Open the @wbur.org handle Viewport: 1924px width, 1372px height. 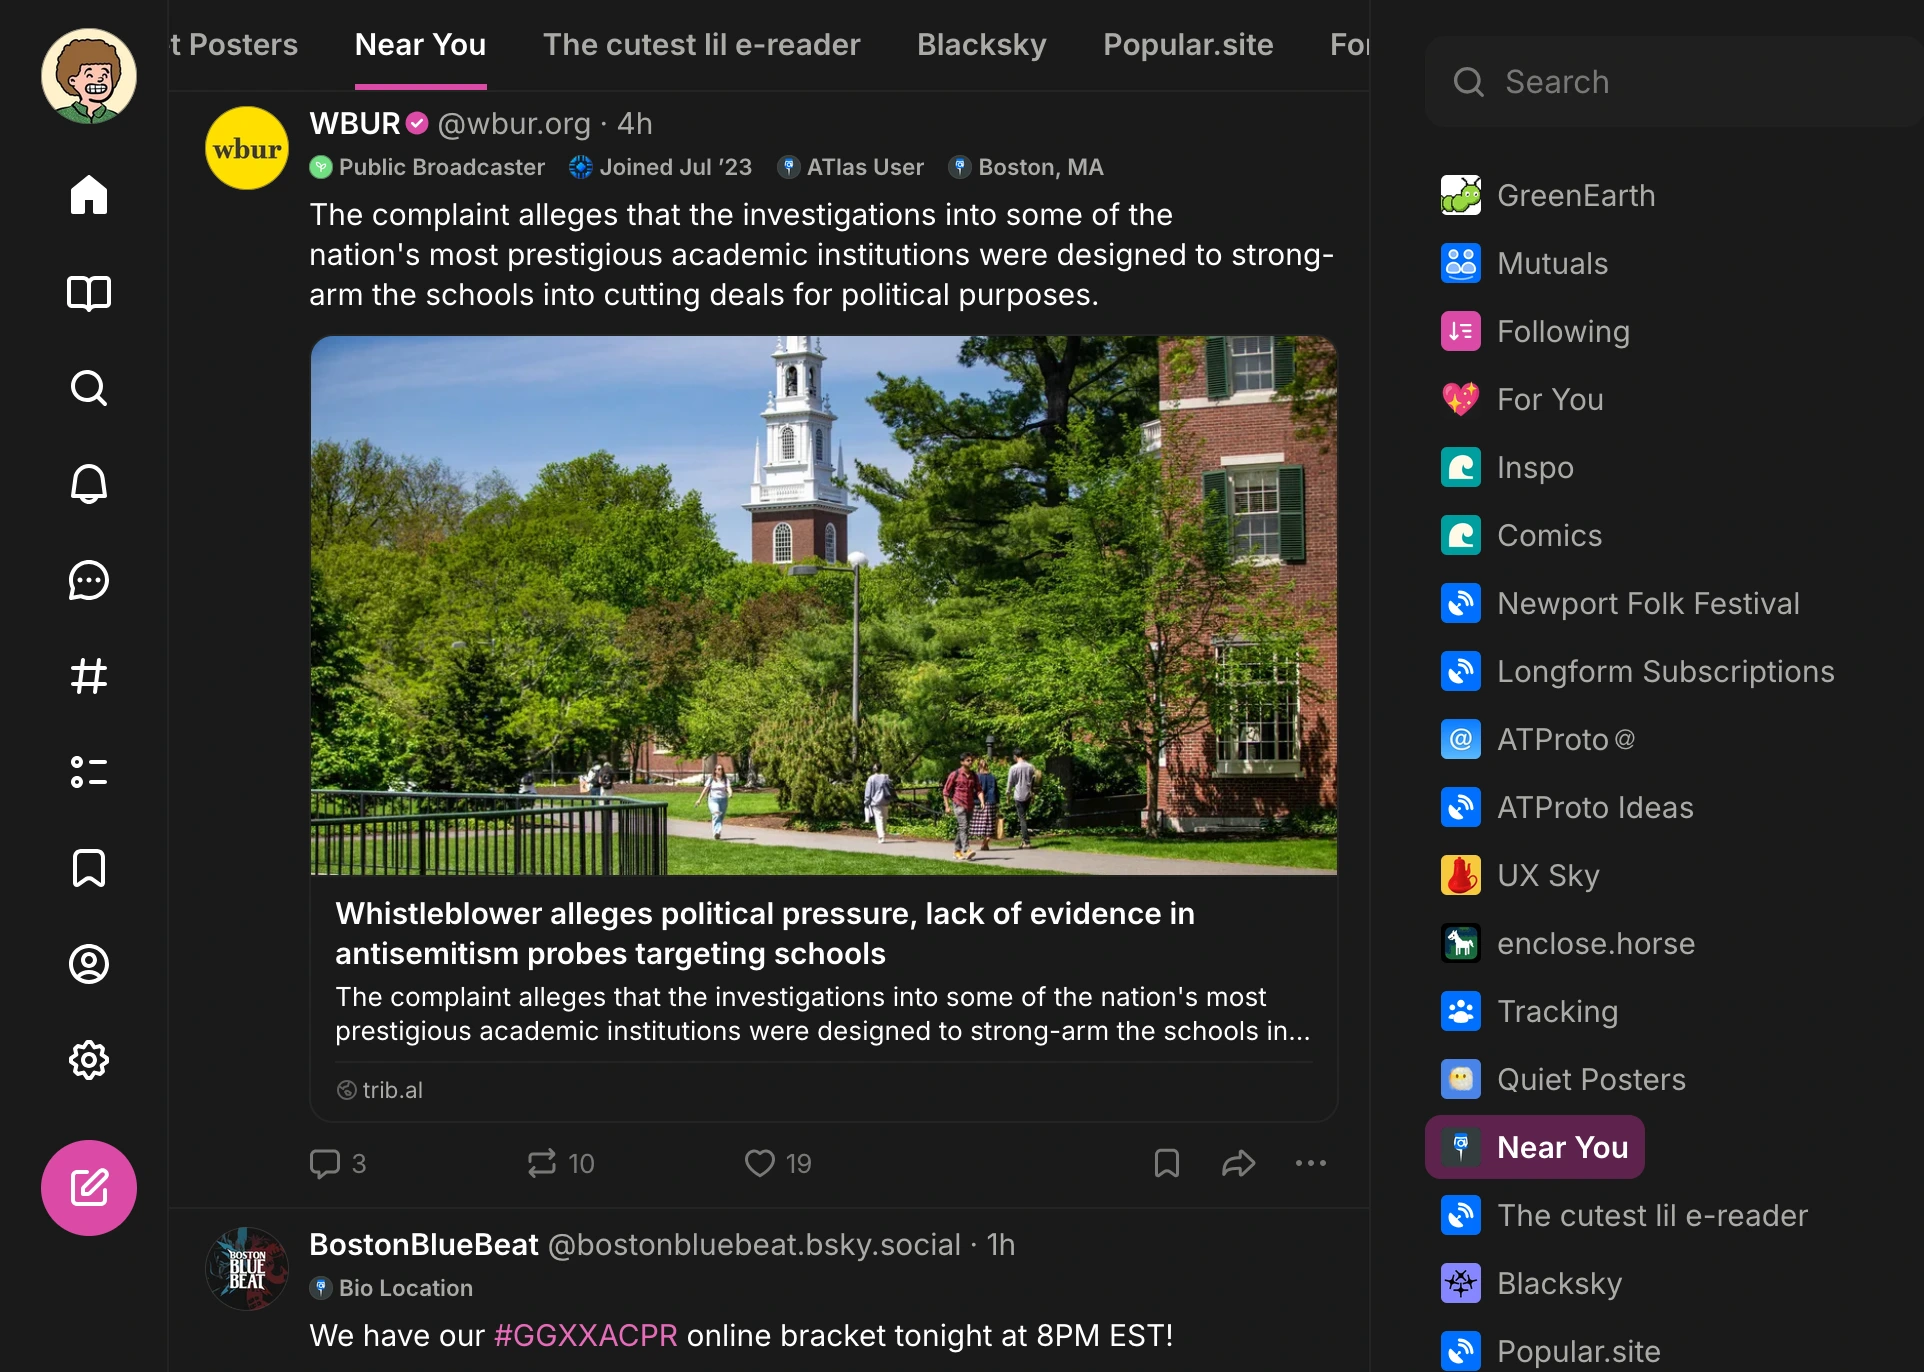[514, 124]
